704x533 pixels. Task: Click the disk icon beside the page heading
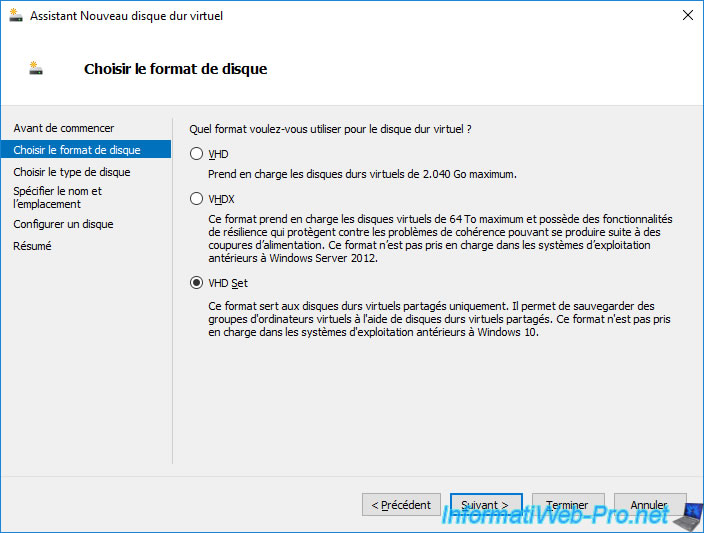pyautogui.click(x=37, y=68)
